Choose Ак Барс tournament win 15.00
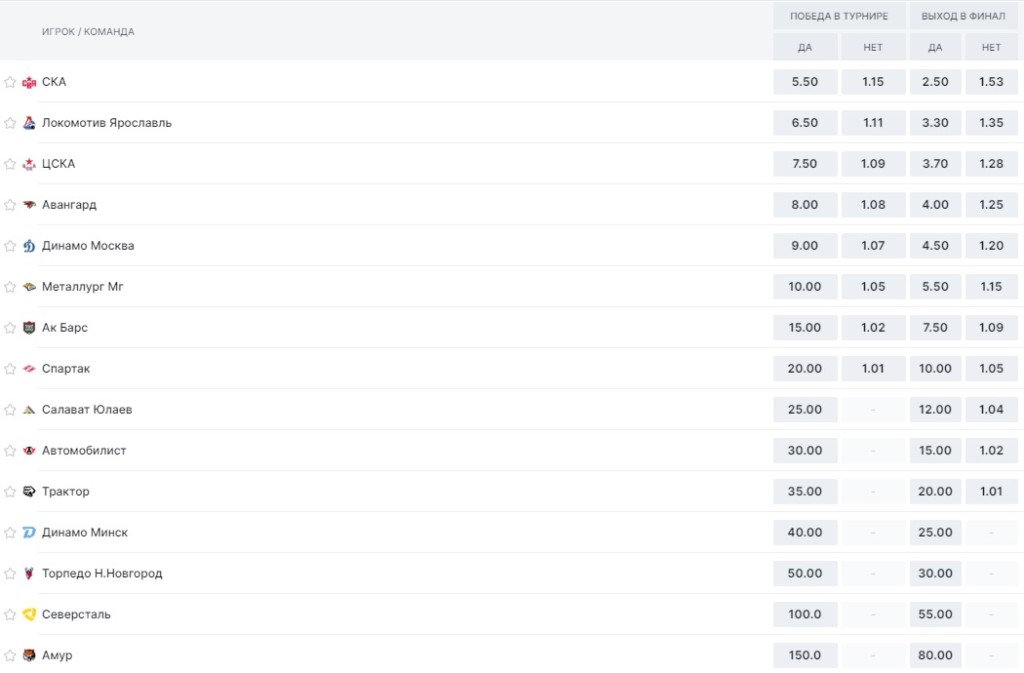Screen dimensions: 1024x673 [805, 328]
